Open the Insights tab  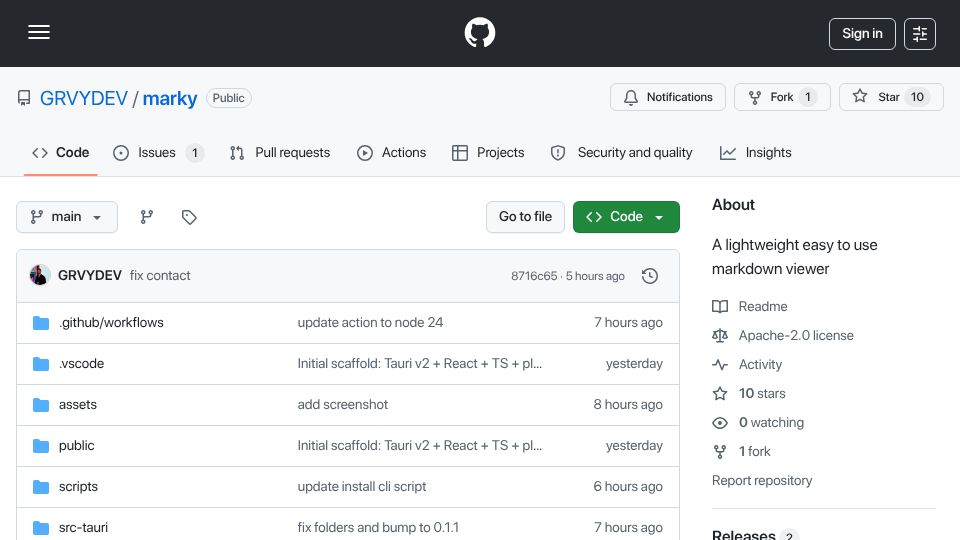(756, 152)
